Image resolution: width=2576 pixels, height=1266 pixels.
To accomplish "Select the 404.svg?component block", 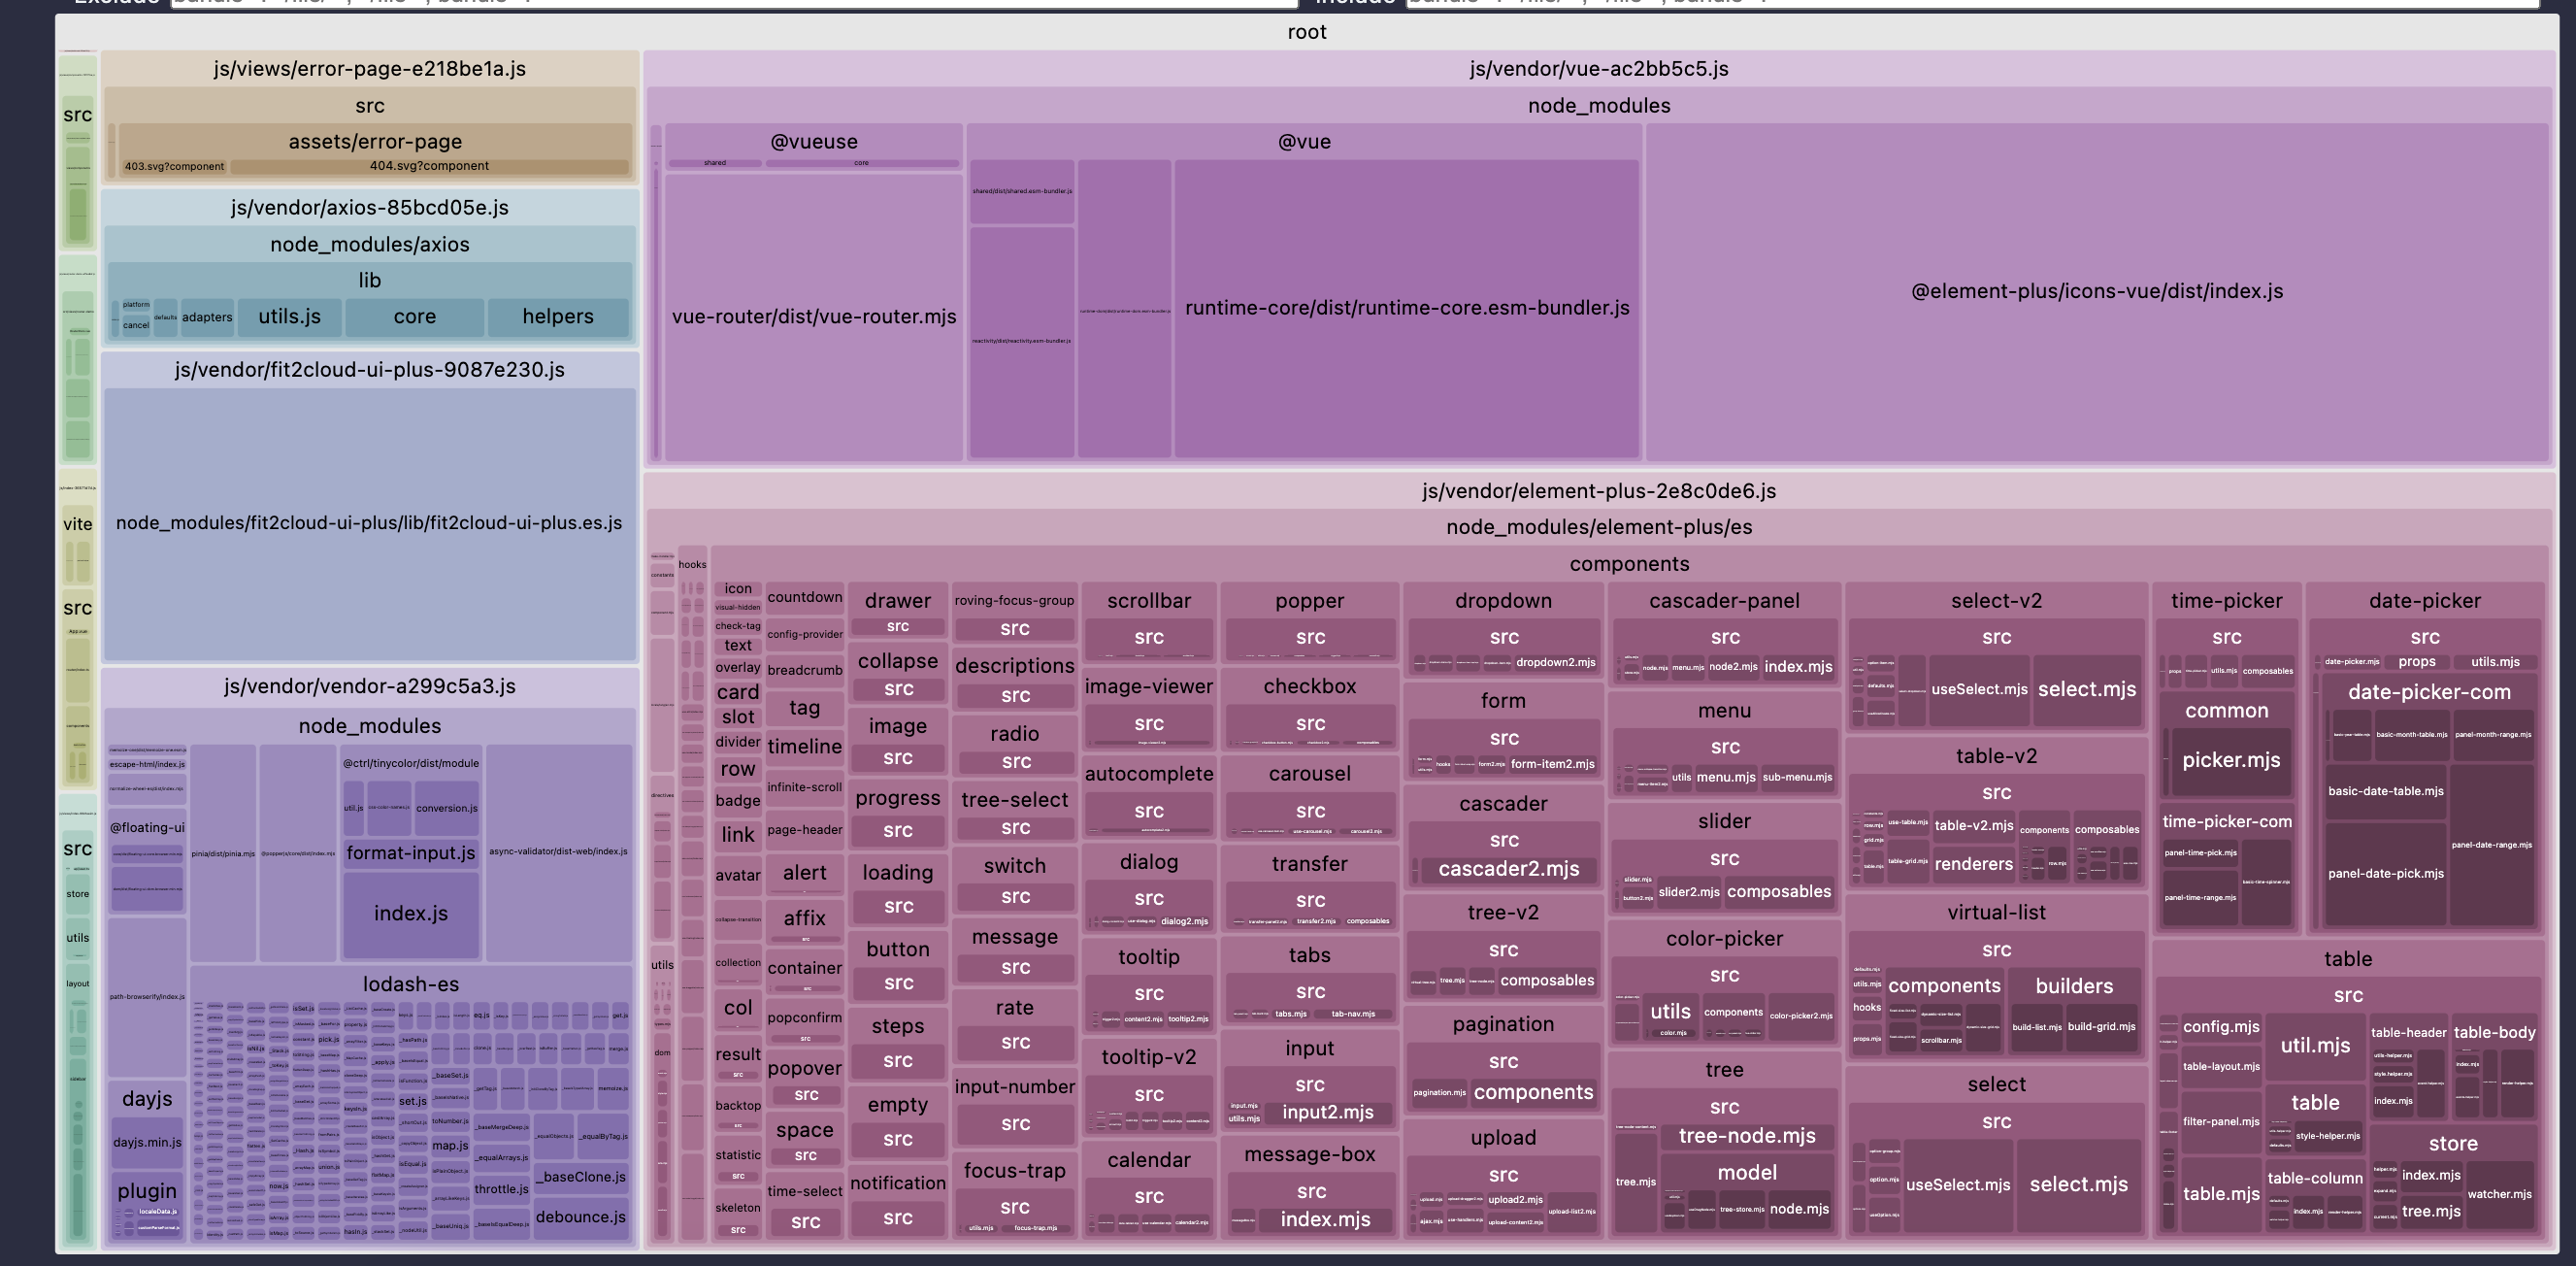I will [429, 166].
